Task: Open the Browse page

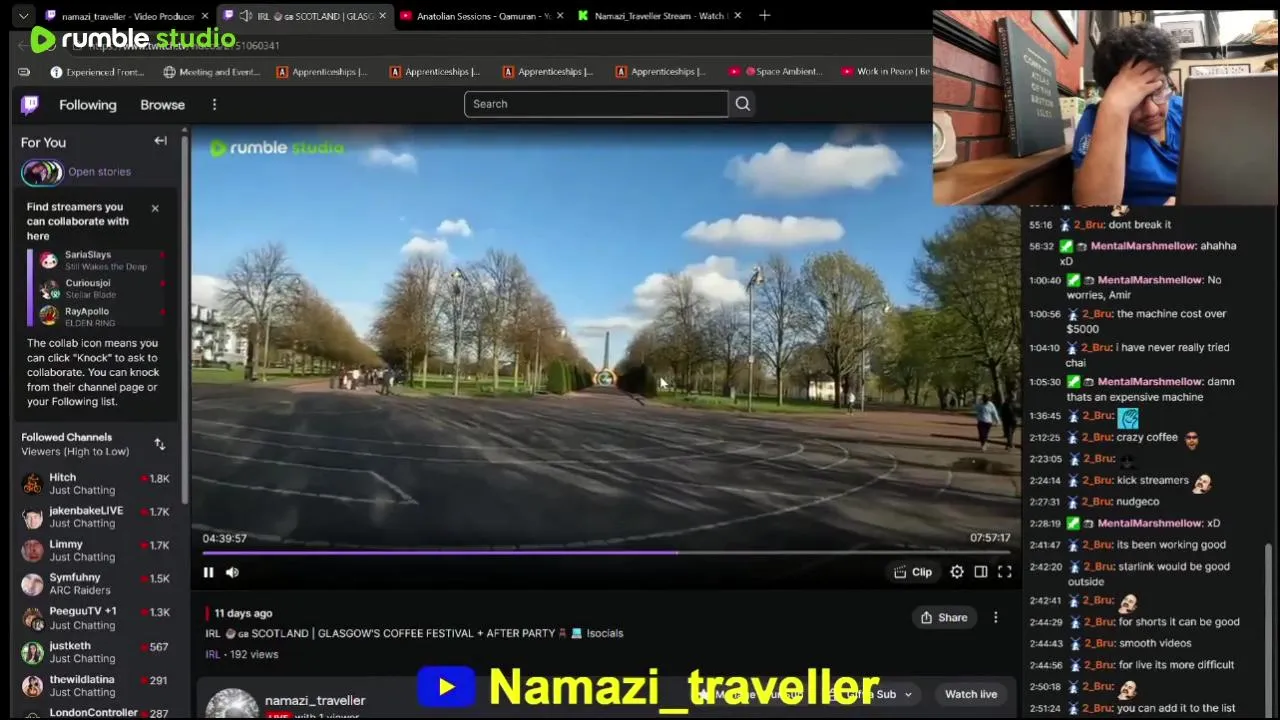Action: pyautogui.click(x=162, y=105)
